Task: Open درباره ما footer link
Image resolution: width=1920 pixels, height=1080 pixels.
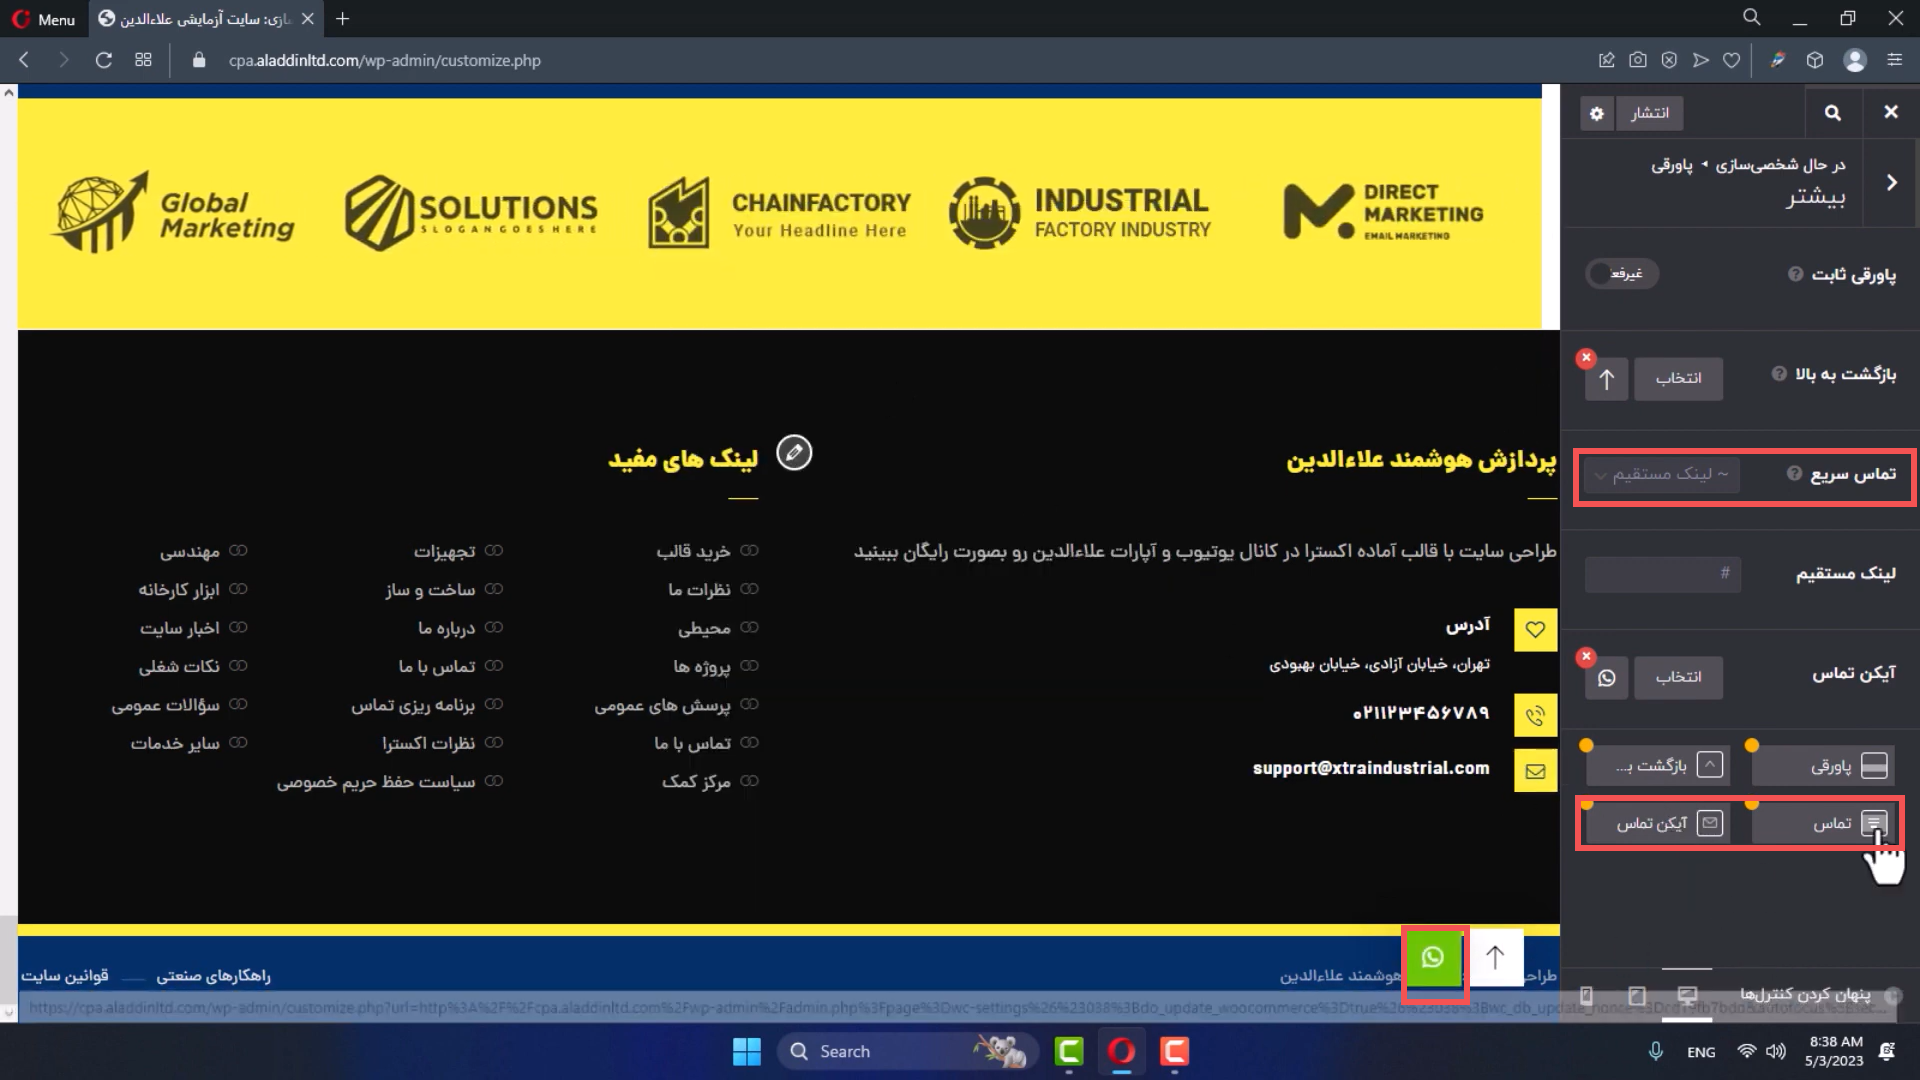Action: (446, 628)
